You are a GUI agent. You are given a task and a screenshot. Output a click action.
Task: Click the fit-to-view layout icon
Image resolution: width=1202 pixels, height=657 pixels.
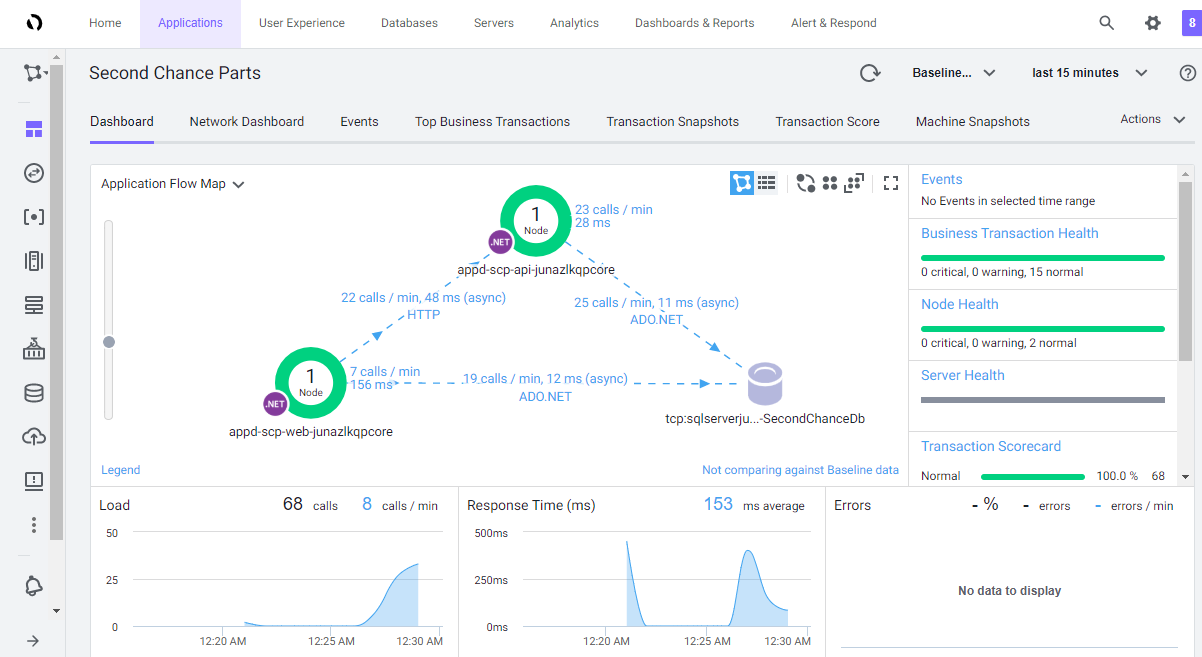click(854, 183)
